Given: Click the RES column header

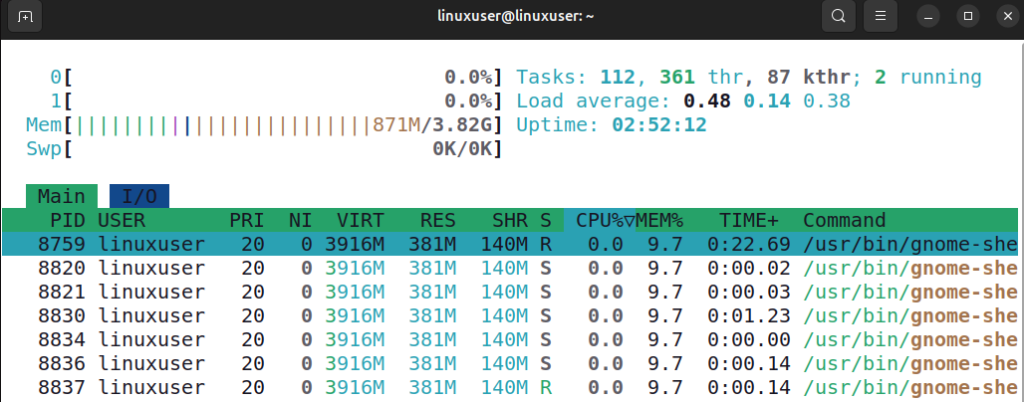Looking at the screenshot, I should tap(437, 220).
